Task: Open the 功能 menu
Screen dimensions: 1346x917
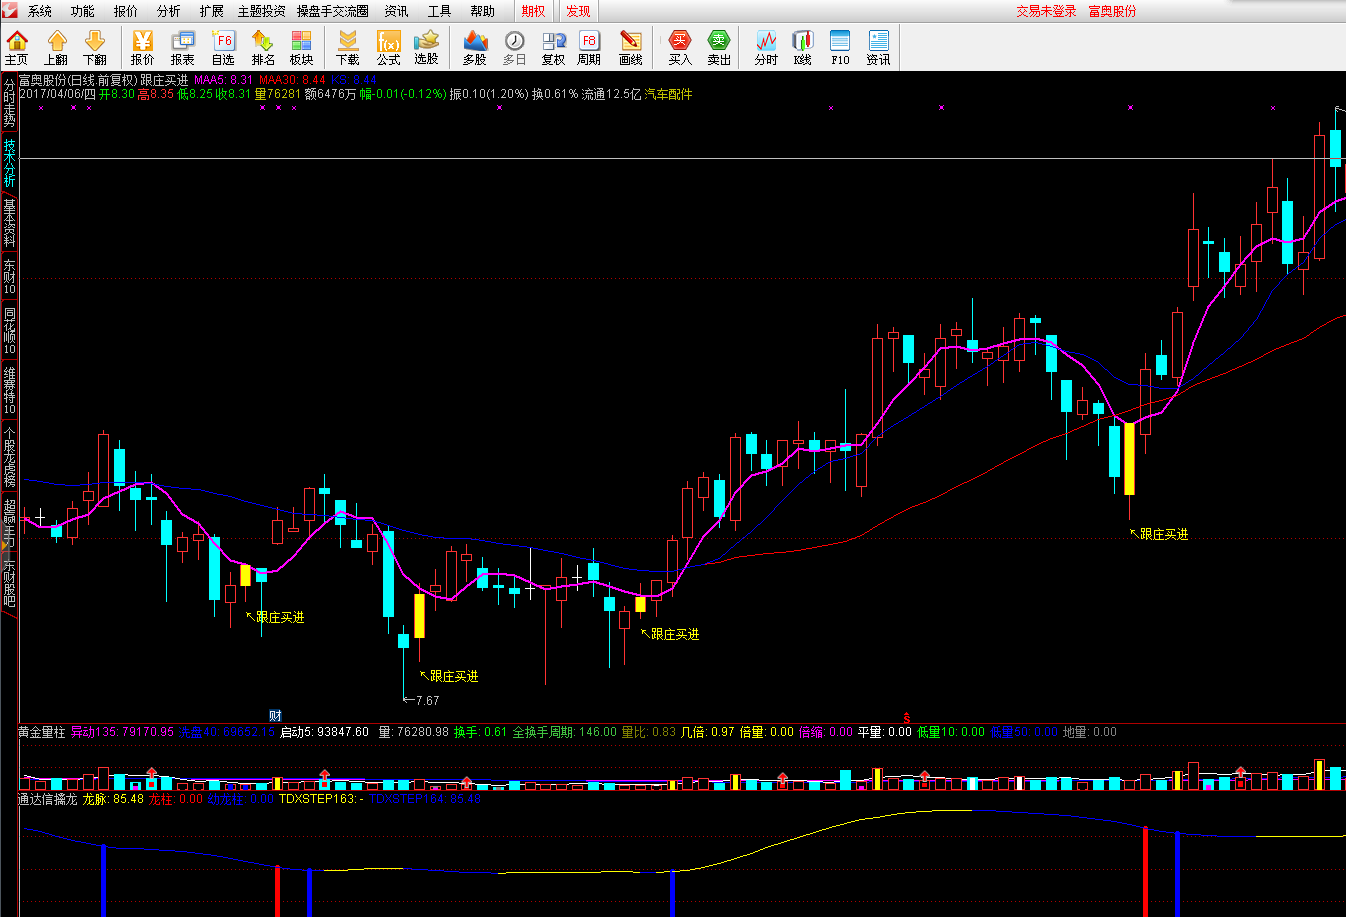Action: click(x=83, y=11)
